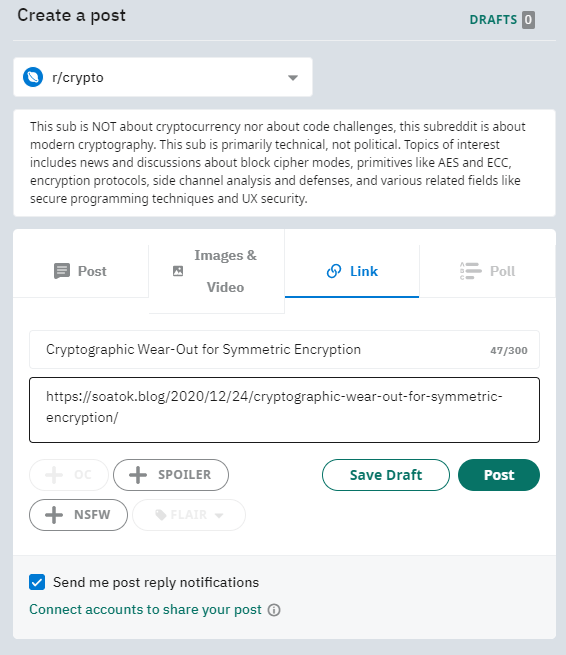Click the image icon on Images & Video tab

(178, 271)
